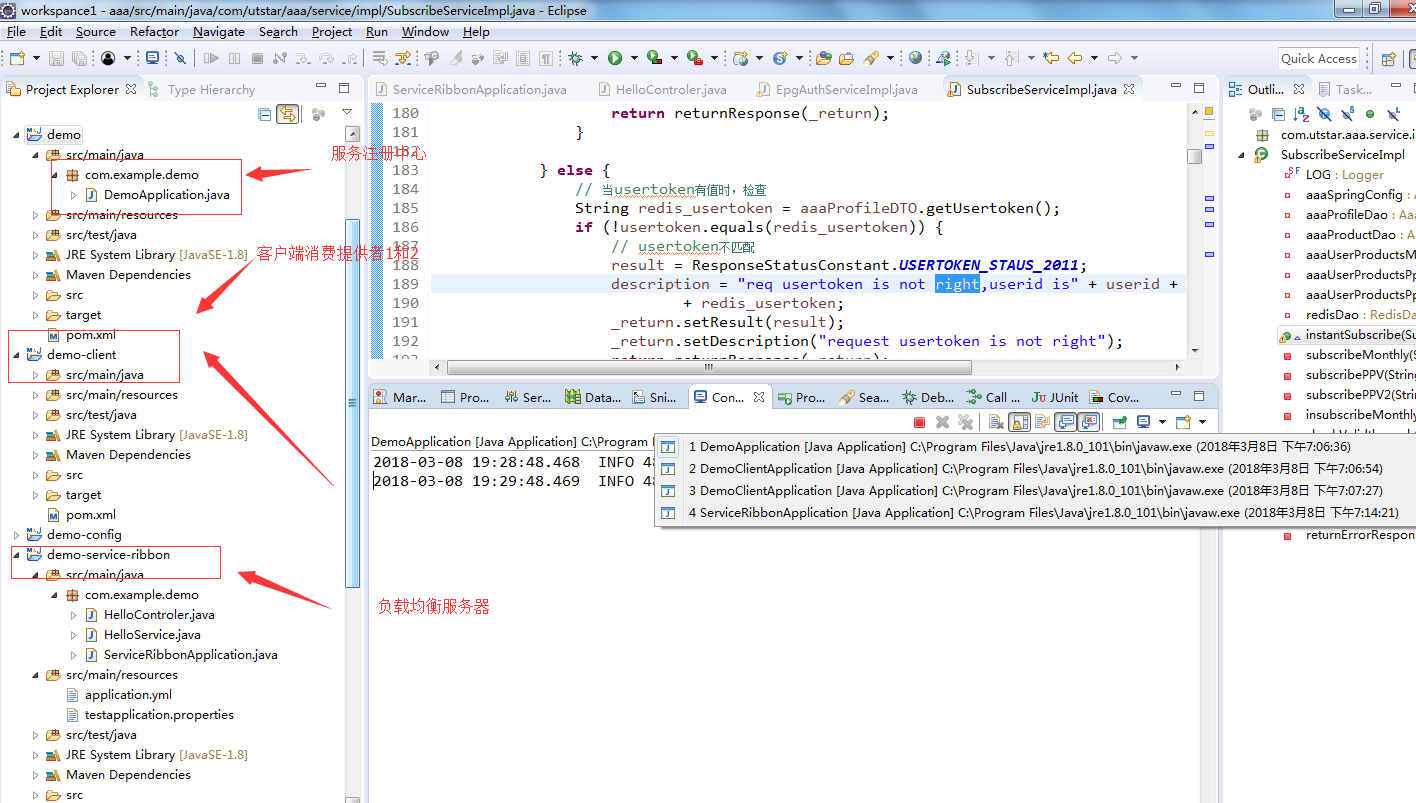Open the Debug button dropdown arrow
The width and height of the screenshot is (1416, 803).
[594, 58]
